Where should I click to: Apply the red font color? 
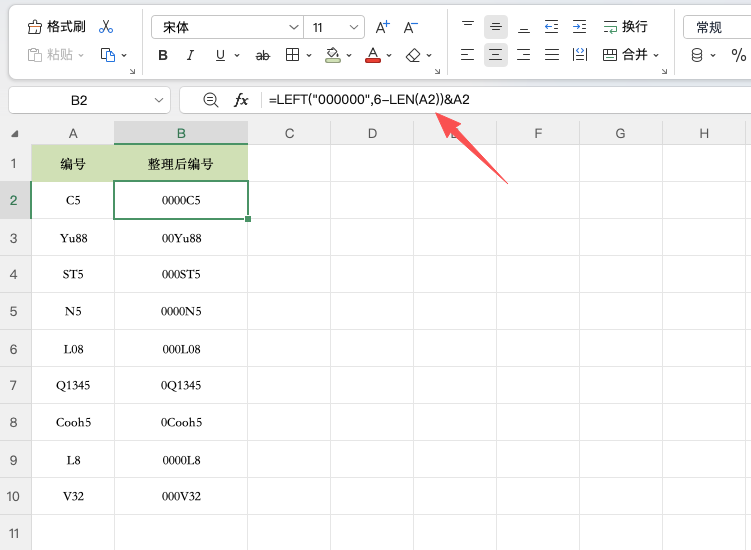coord(373,55)
